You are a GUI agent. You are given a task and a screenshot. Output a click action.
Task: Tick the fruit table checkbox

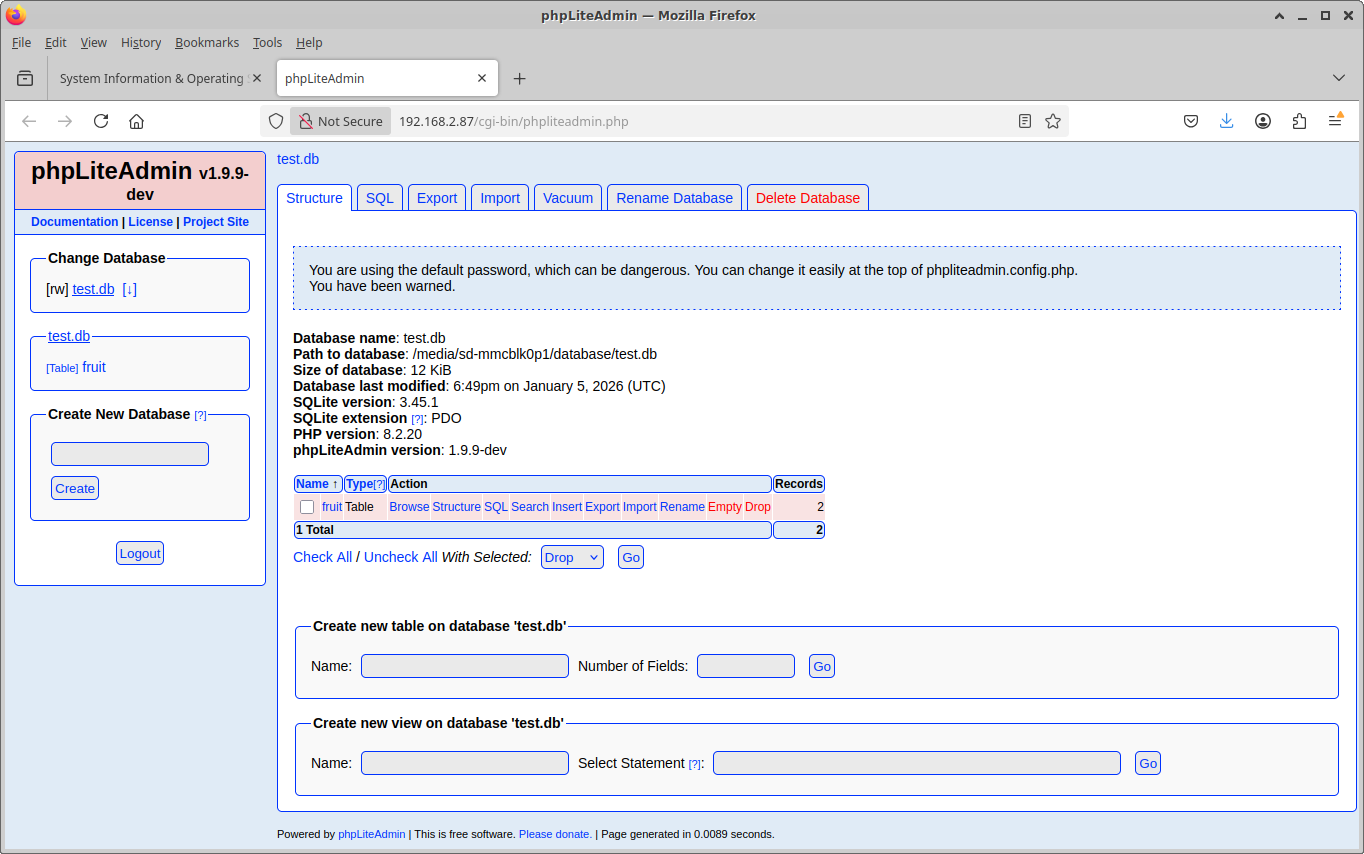(307, 507)
